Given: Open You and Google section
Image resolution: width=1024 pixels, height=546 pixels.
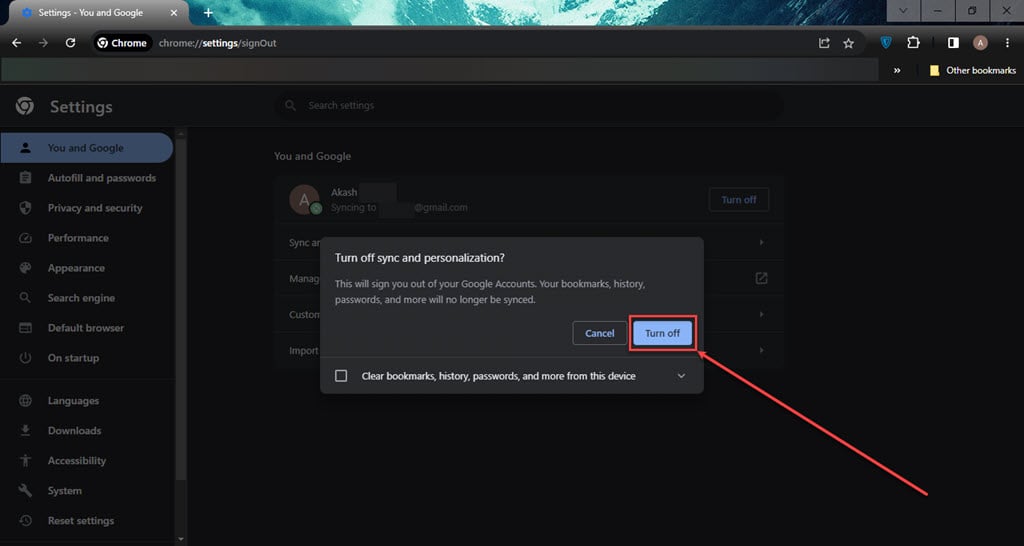Looking at the screenshot, I should (87, 148).
